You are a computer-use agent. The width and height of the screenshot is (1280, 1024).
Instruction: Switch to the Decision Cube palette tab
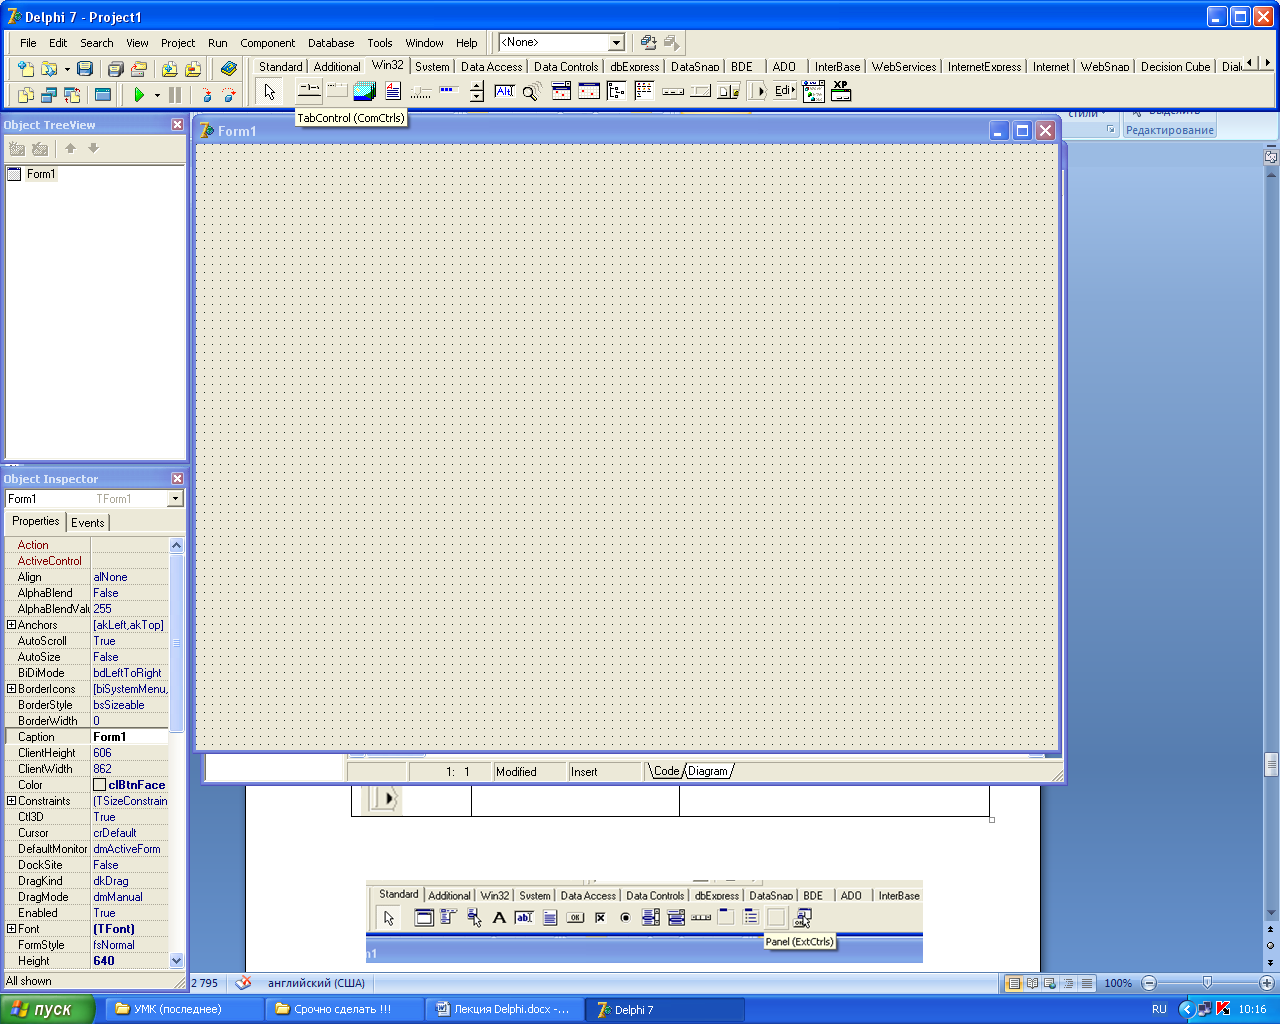coord(1175,67)
